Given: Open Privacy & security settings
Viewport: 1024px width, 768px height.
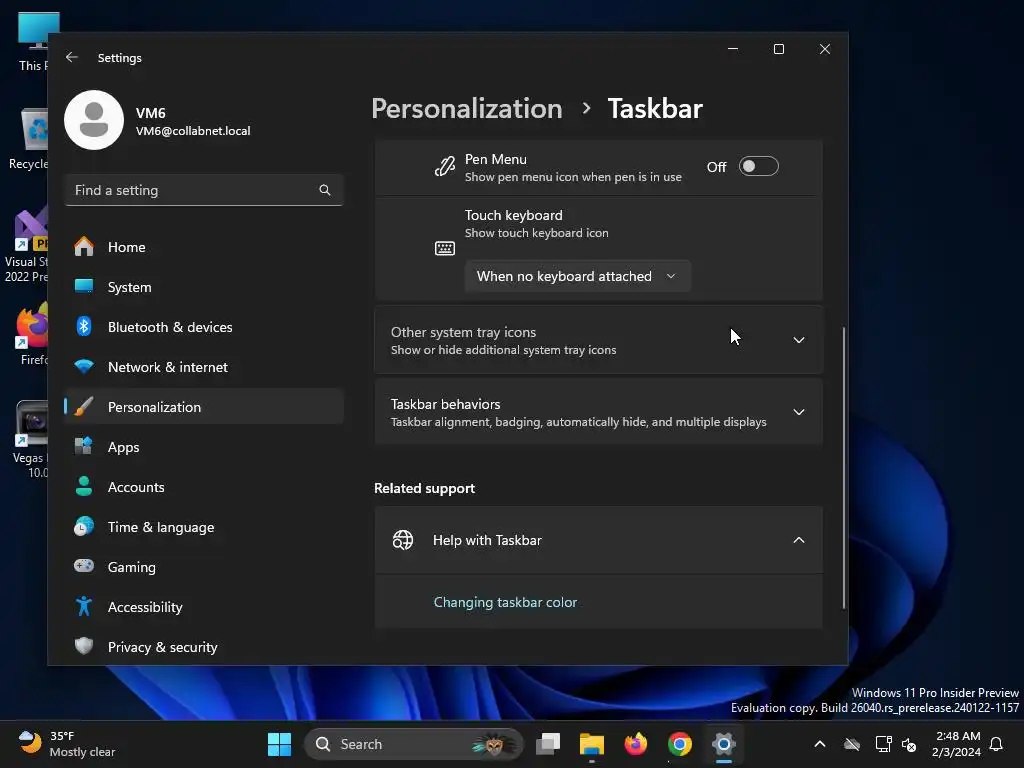Looking at the screenshot, I should (204, 647).
